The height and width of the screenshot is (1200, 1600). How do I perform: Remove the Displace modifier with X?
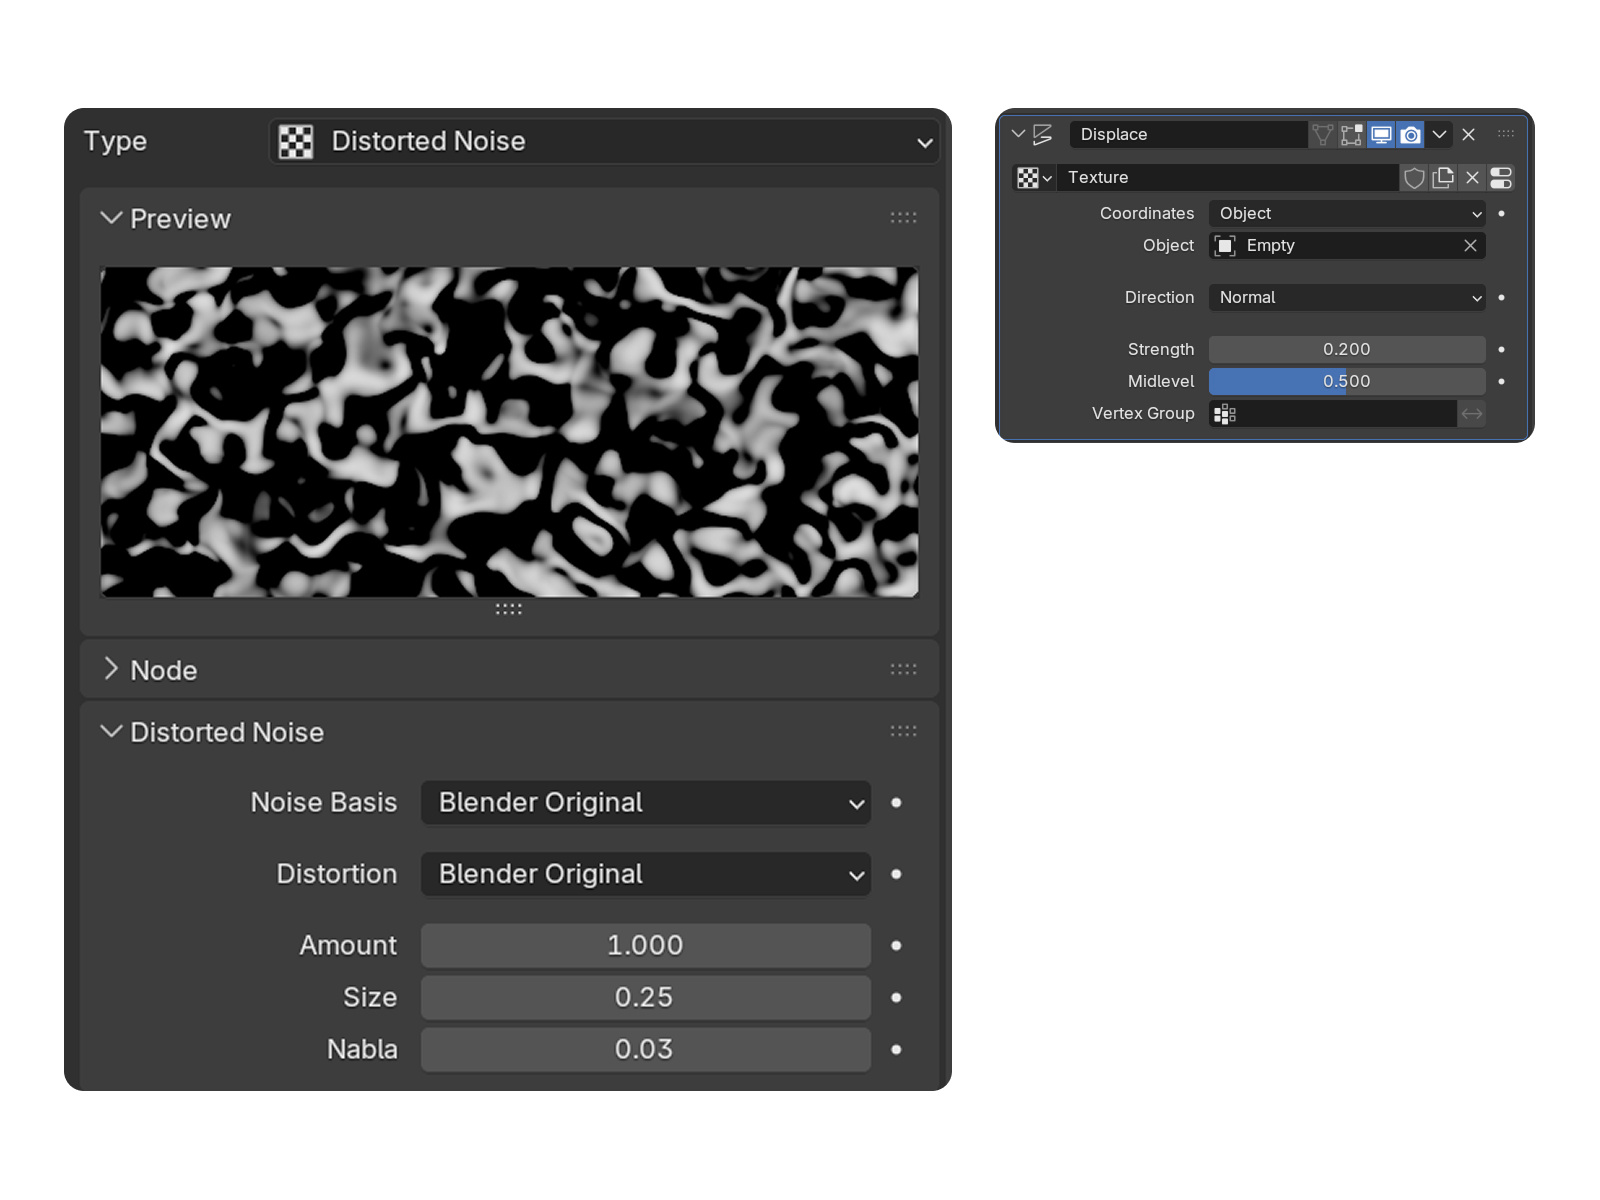[1468, 134]
